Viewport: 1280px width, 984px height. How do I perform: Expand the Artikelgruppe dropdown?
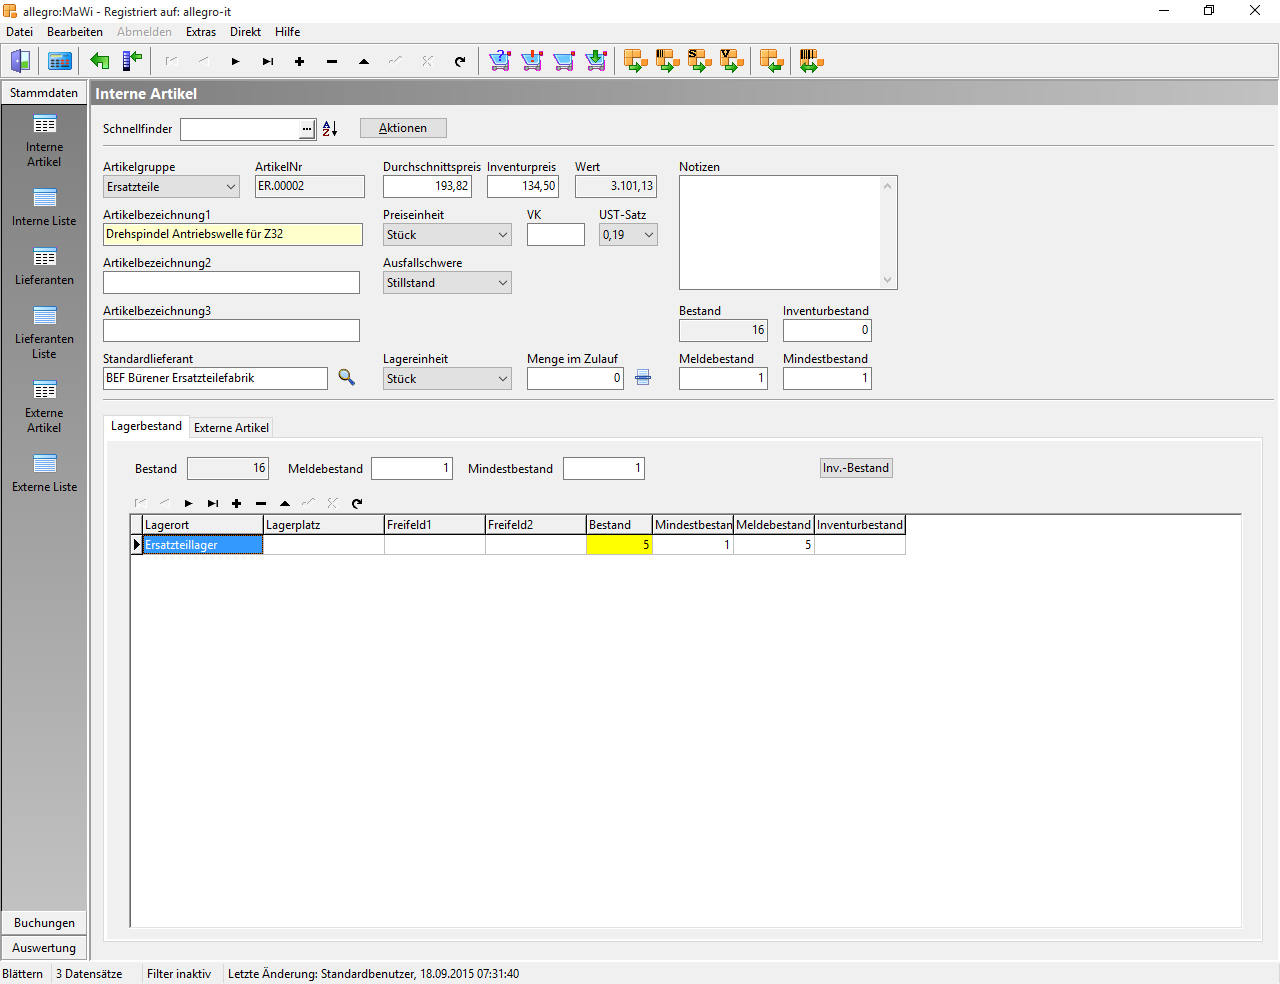(230, 187)
